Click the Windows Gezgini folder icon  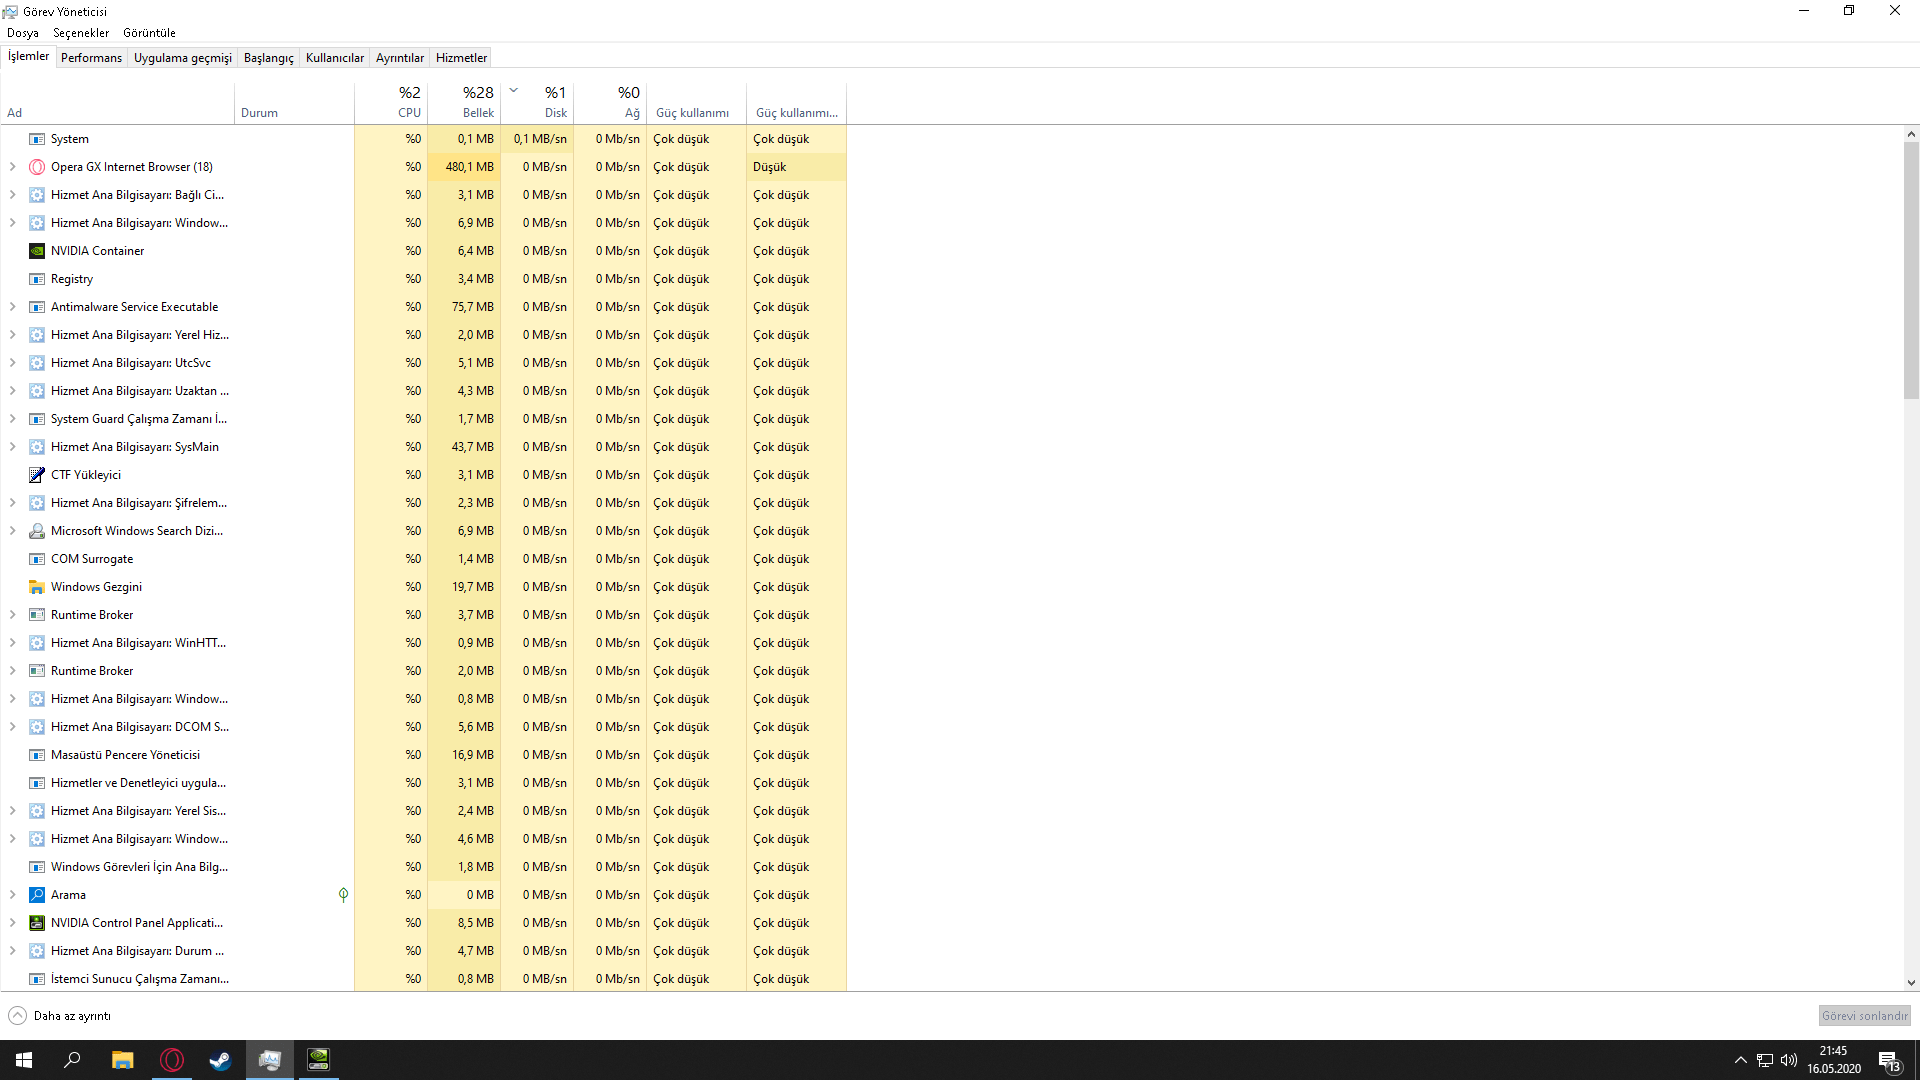[x=37, y=587]
